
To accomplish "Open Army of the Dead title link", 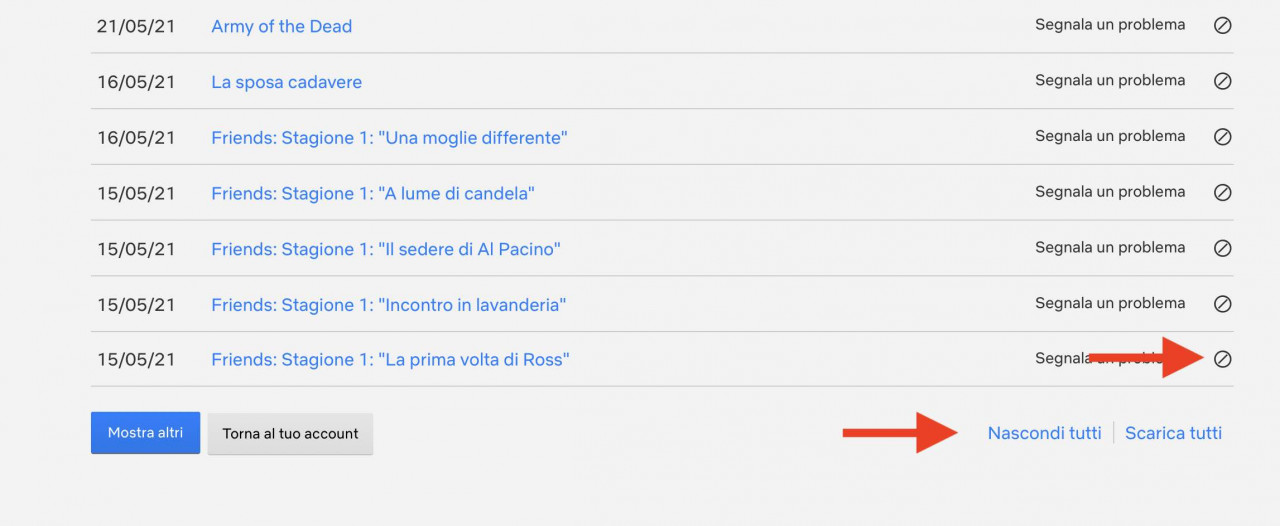I will point(282,27).
